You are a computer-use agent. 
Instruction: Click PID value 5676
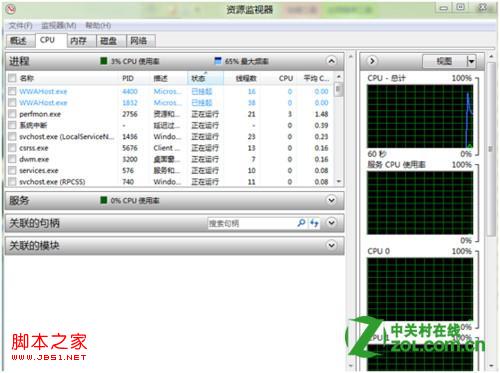pyautogui.click(x=130, y=148)
